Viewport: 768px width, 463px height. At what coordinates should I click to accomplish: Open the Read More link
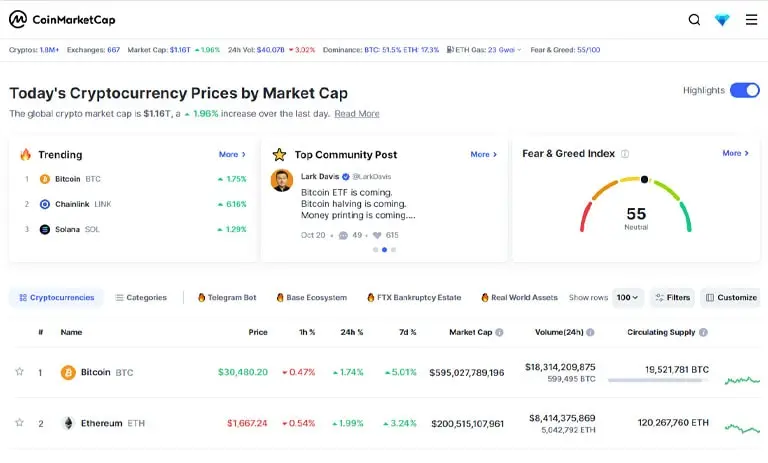(x=357, y=114)
